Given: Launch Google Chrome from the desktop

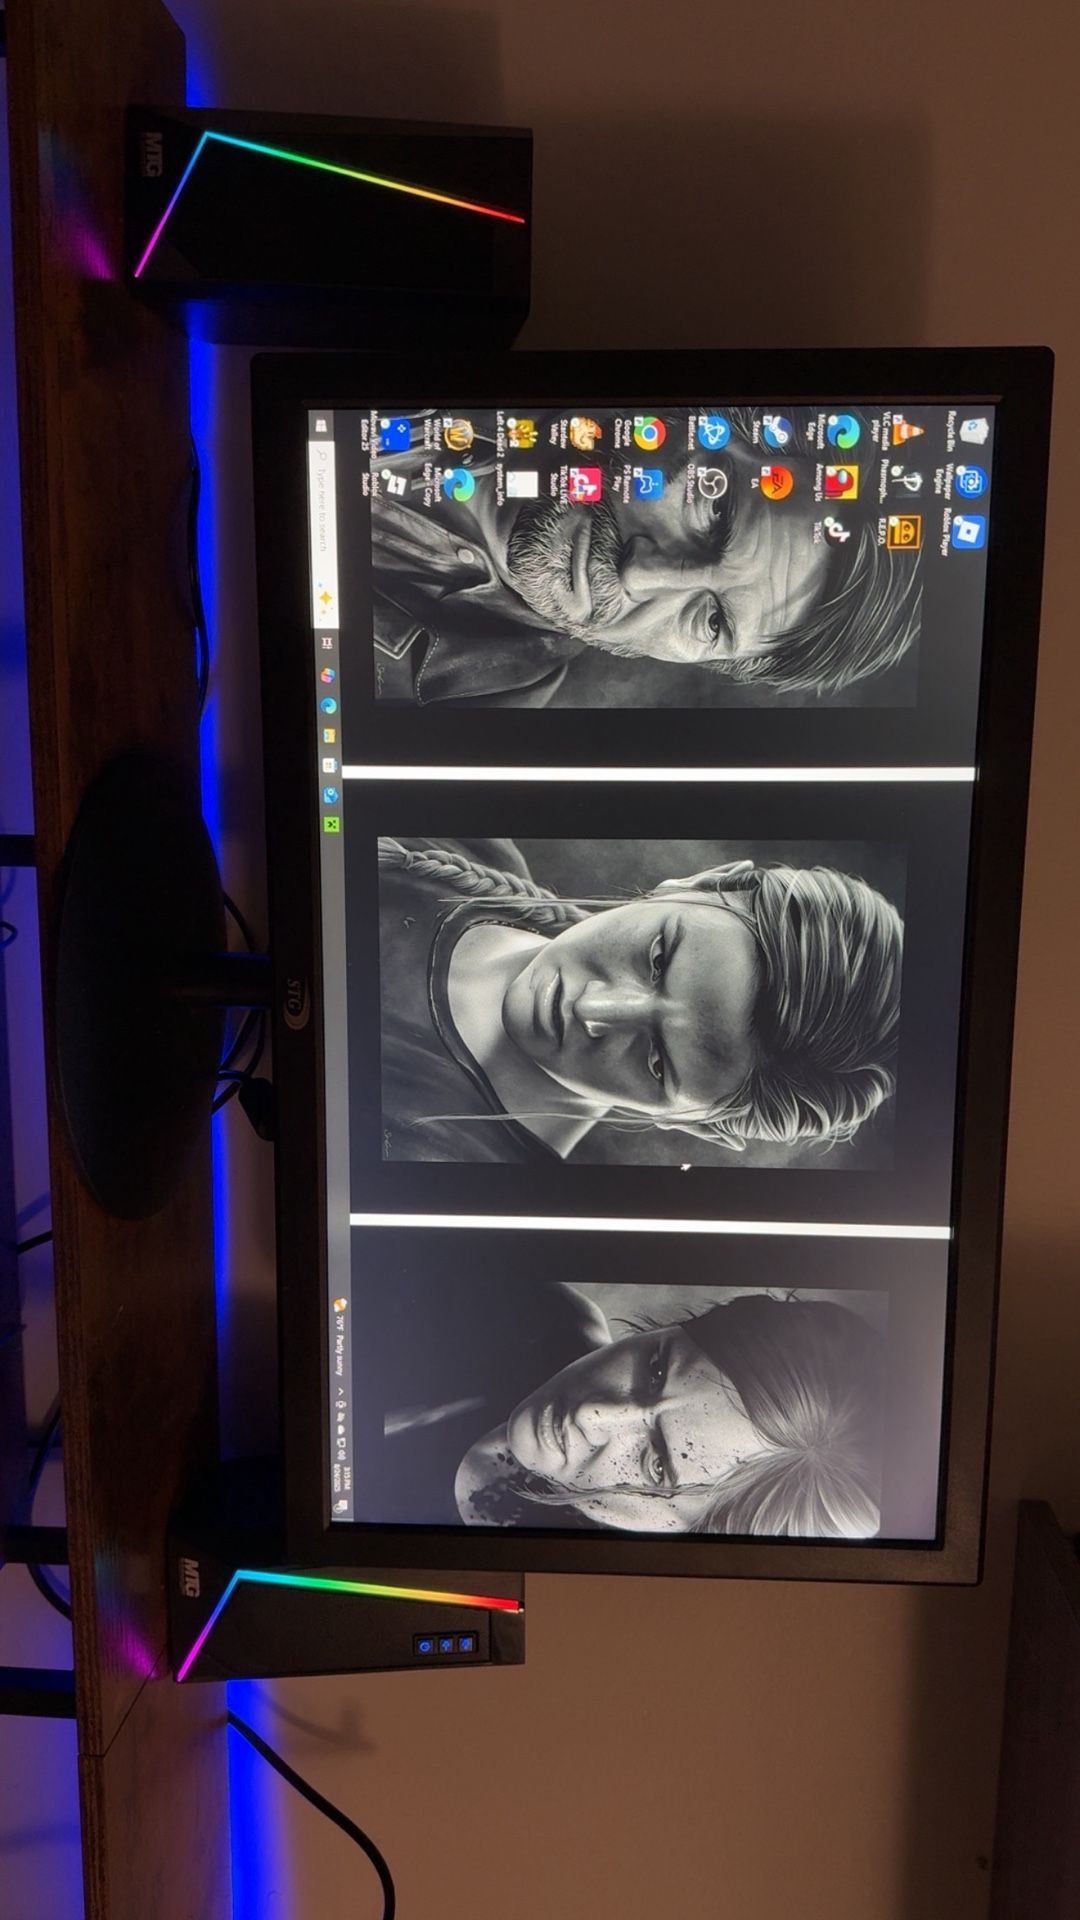Looking at the screenshot, I should tap(642, 433).
